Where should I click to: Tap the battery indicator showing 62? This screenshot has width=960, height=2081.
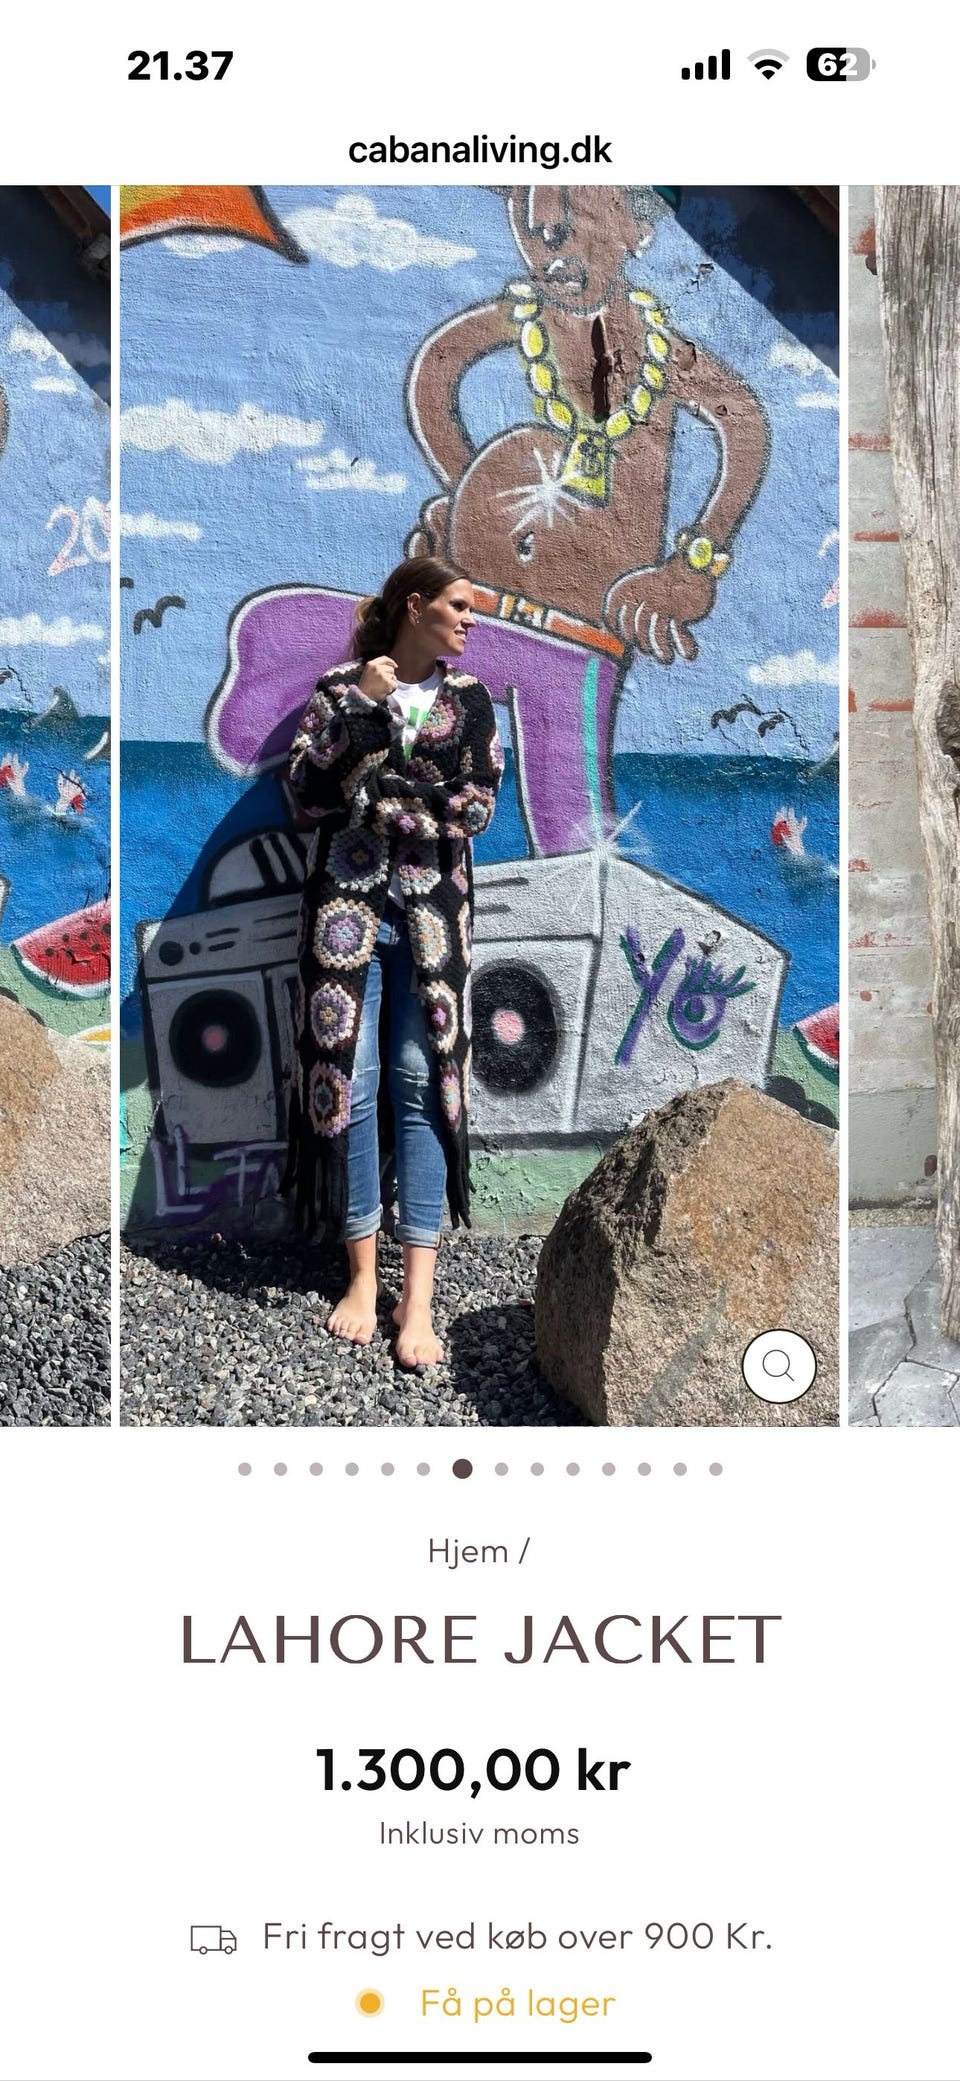pos(841,66)
